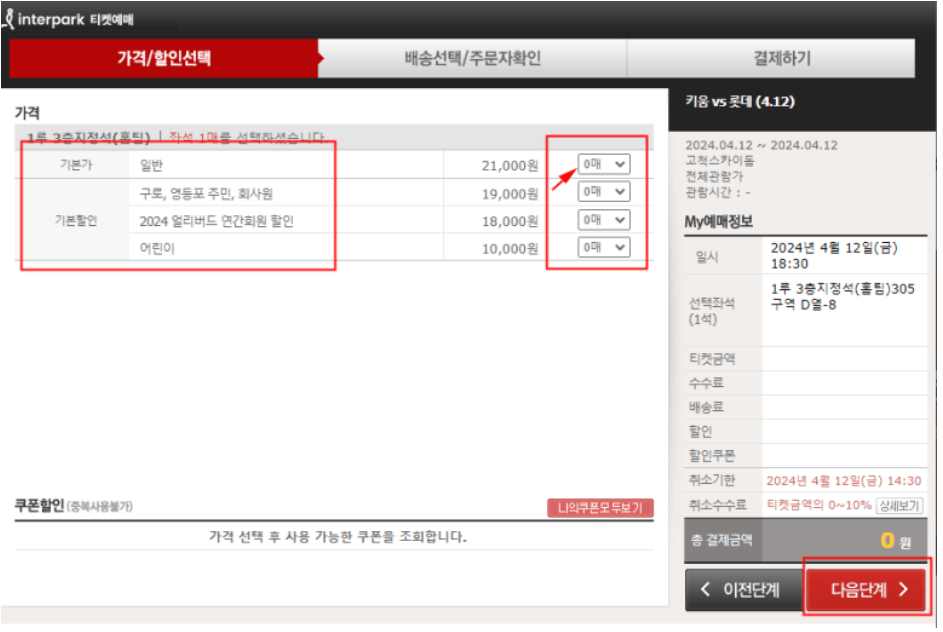Click the Interpark ticket logo
This screenshot has height=632, width=943.
click(69, 19)
